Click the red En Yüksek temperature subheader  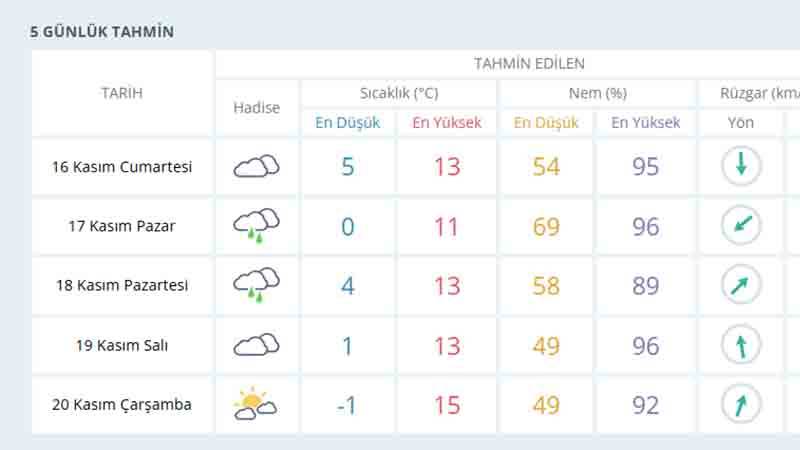coord(447,123)
